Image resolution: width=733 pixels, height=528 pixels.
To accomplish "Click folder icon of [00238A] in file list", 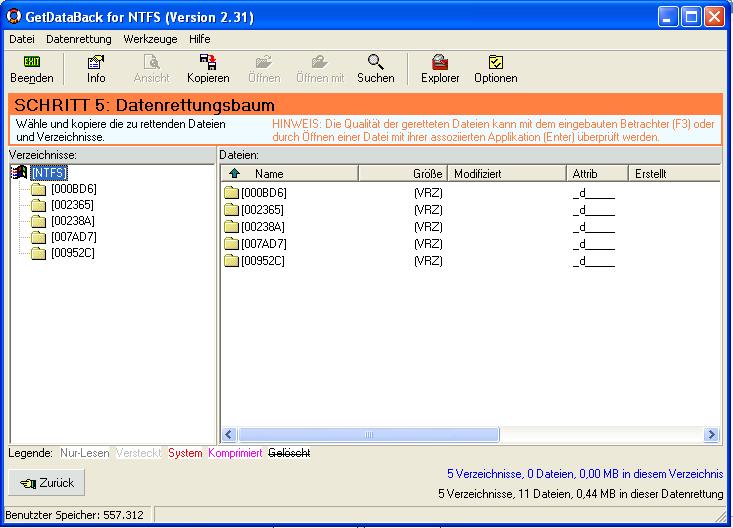I will tap(231, 227).
